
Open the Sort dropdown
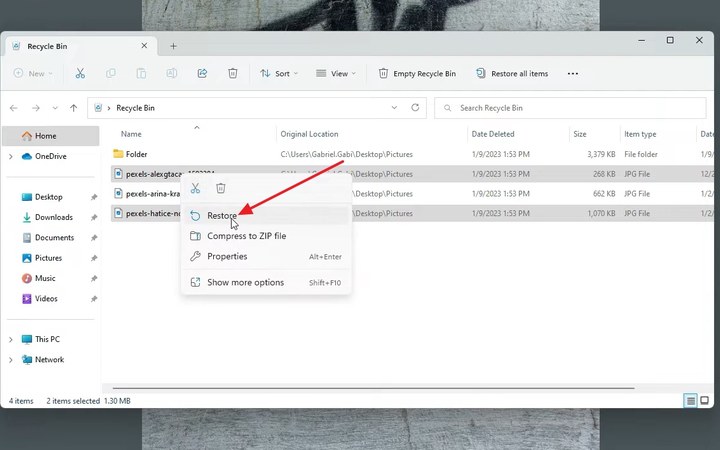(279, 73)
